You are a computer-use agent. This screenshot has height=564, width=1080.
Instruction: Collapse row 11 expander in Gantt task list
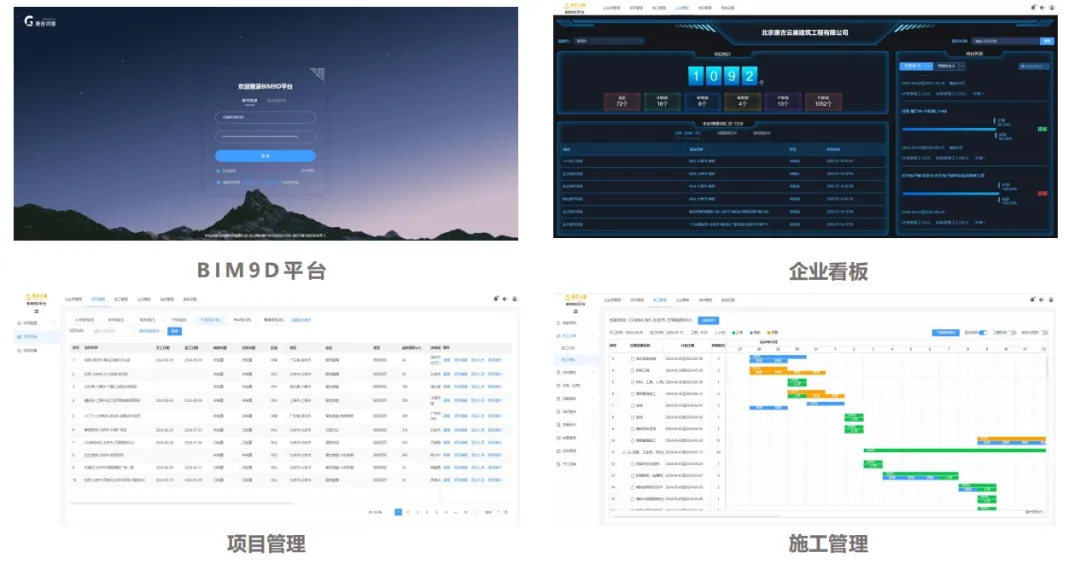[x=624, y=452]
